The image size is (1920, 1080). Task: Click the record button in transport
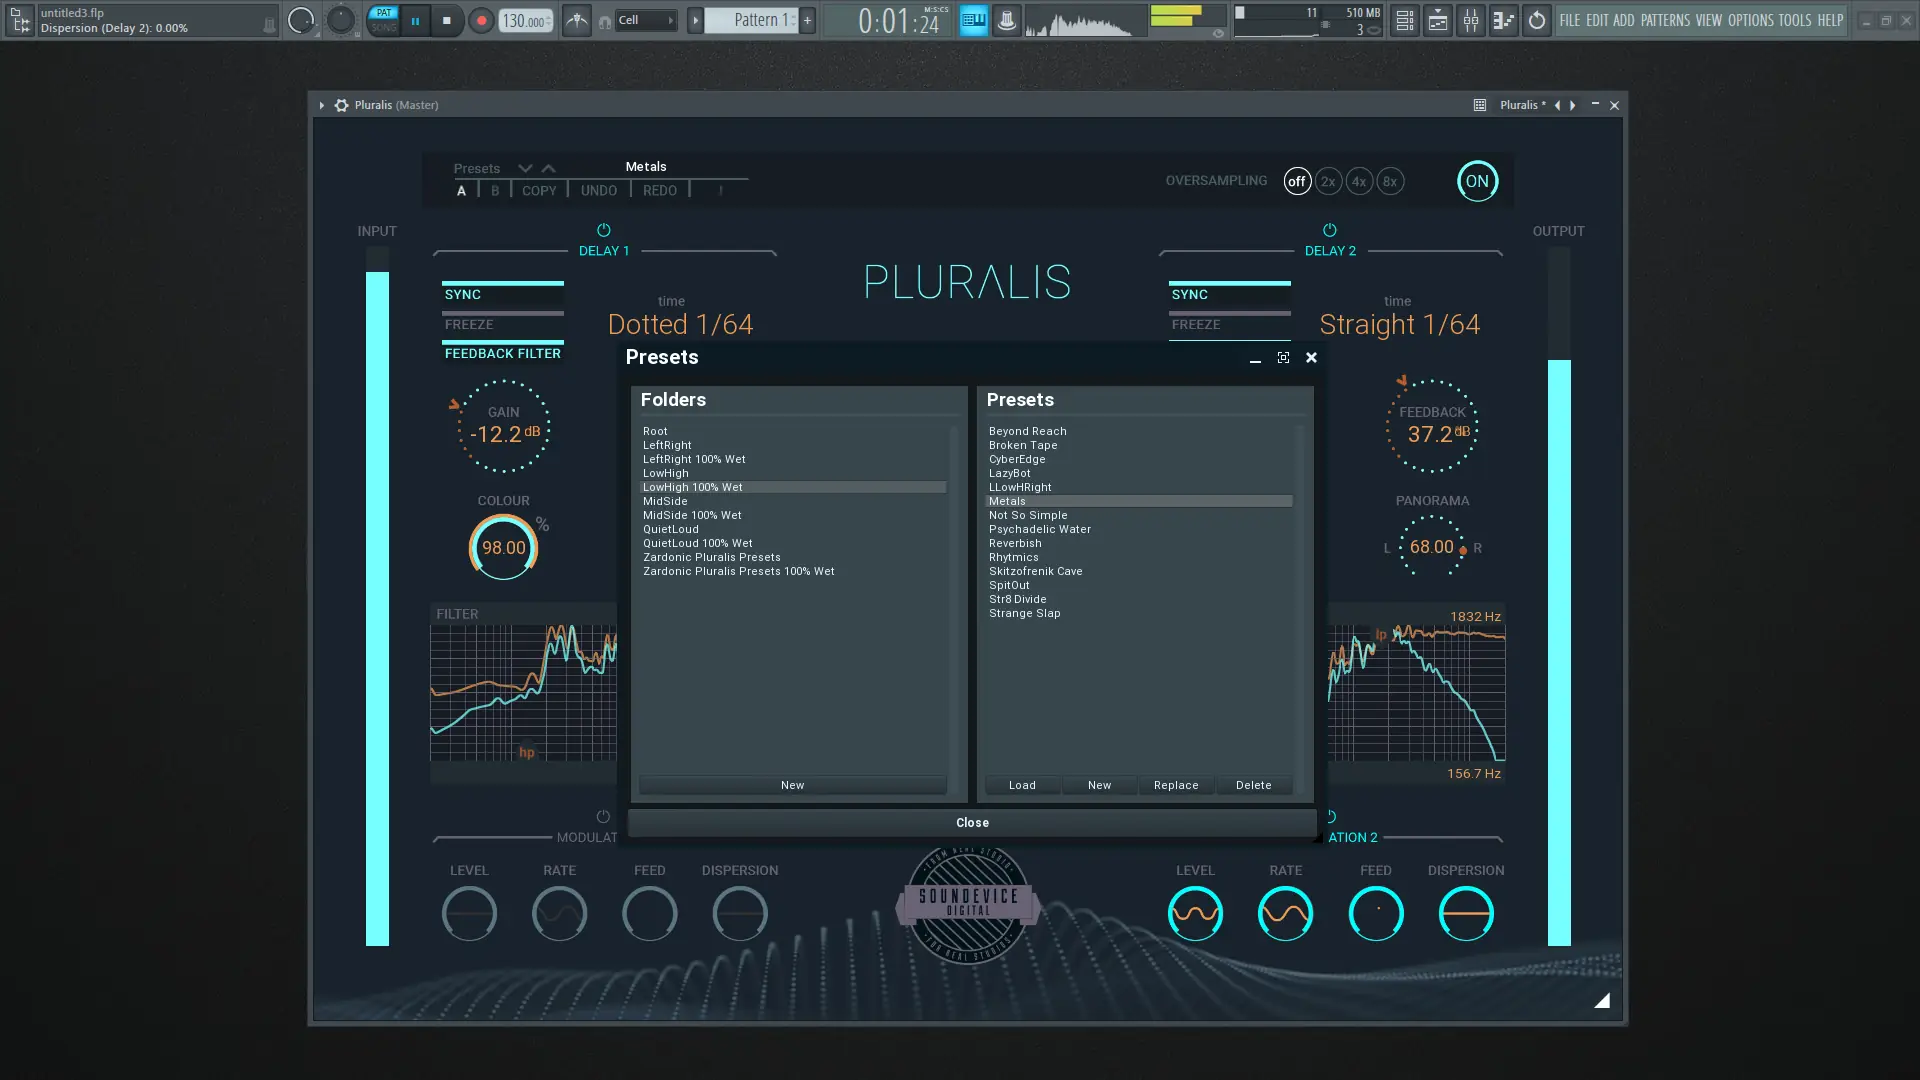481,20
